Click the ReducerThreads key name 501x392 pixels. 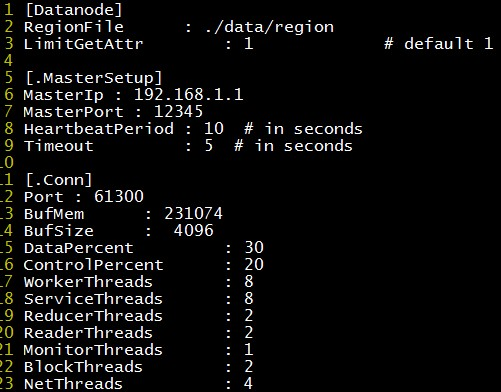[93, 316]
